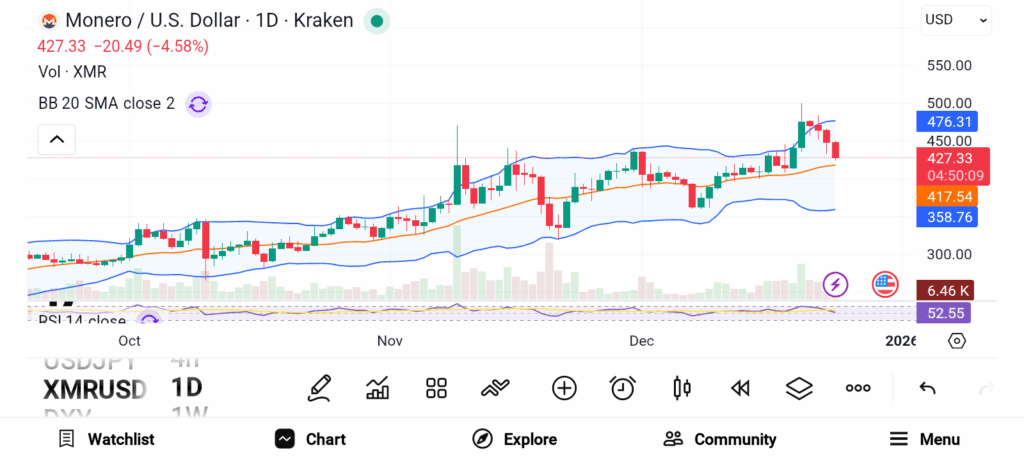Select the 1D interval for XMRUSD
Viewport: 1024px width, 461px height.
pos(186,388)
